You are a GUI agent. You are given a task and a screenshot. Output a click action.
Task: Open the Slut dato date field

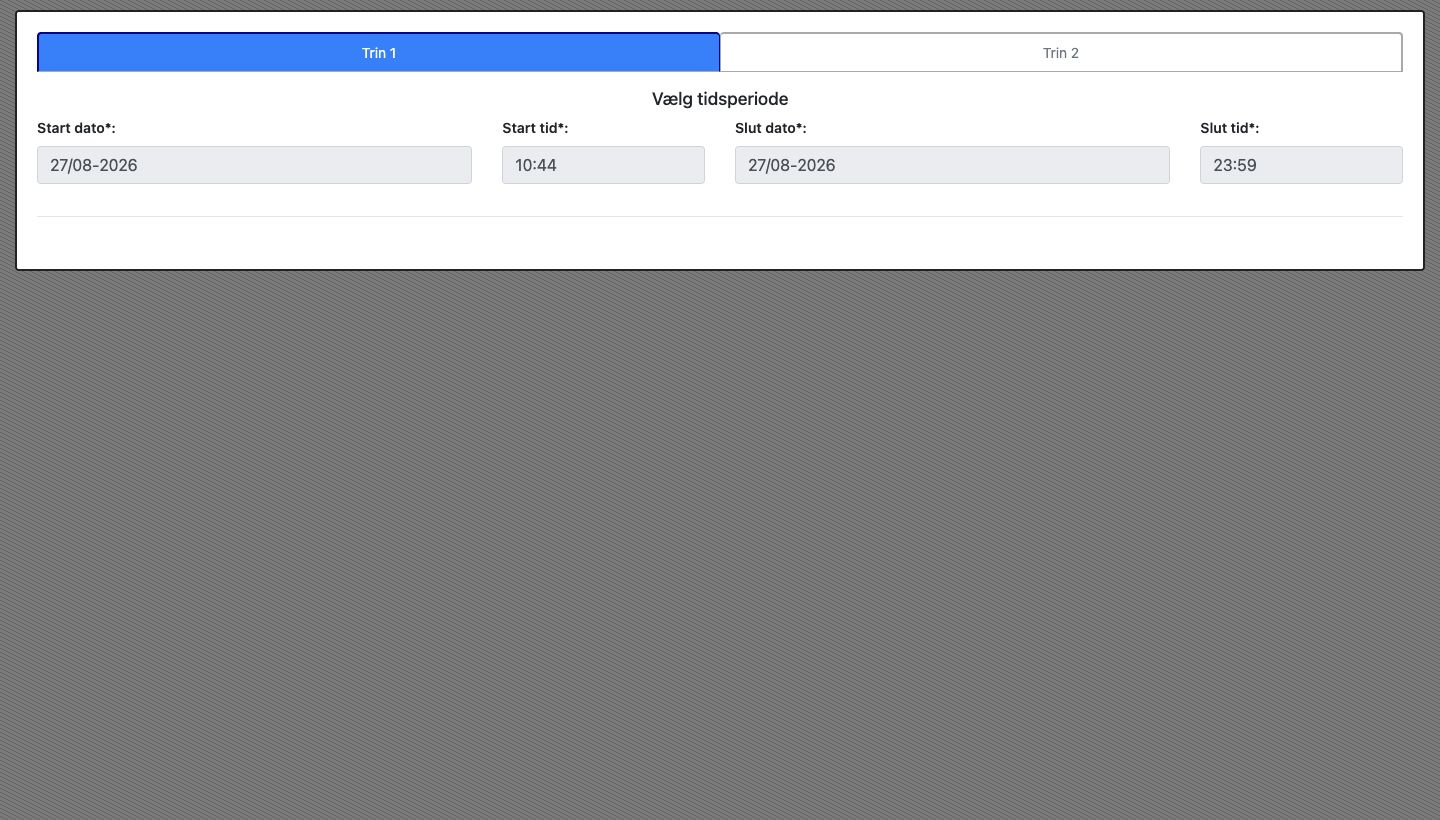pos(952,165)
